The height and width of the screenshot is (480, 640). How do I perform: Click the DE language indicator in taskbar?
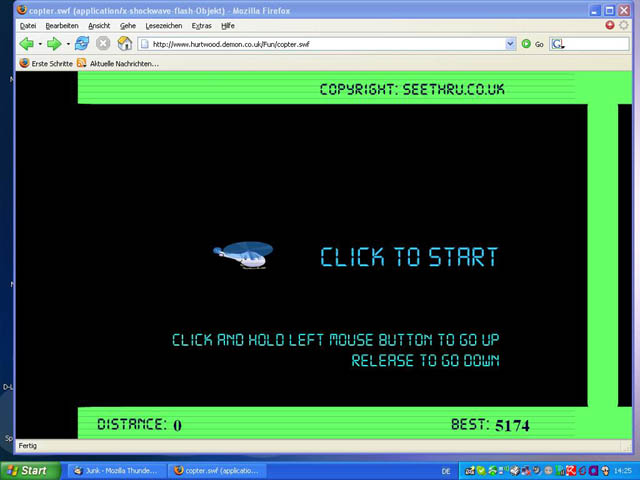click(x=446, y=471)
